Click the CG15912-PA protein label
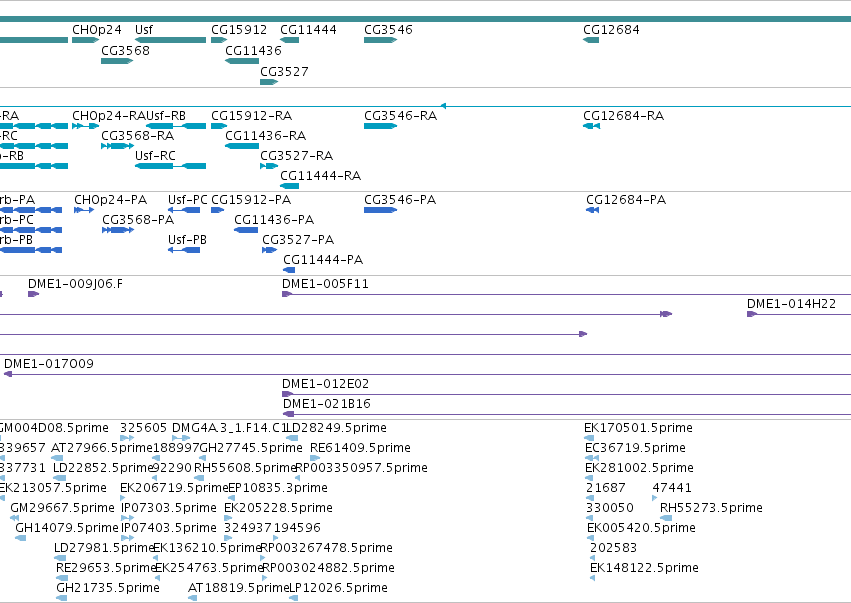Viewport: 851px width, 603px height. [x=251, y=200]
